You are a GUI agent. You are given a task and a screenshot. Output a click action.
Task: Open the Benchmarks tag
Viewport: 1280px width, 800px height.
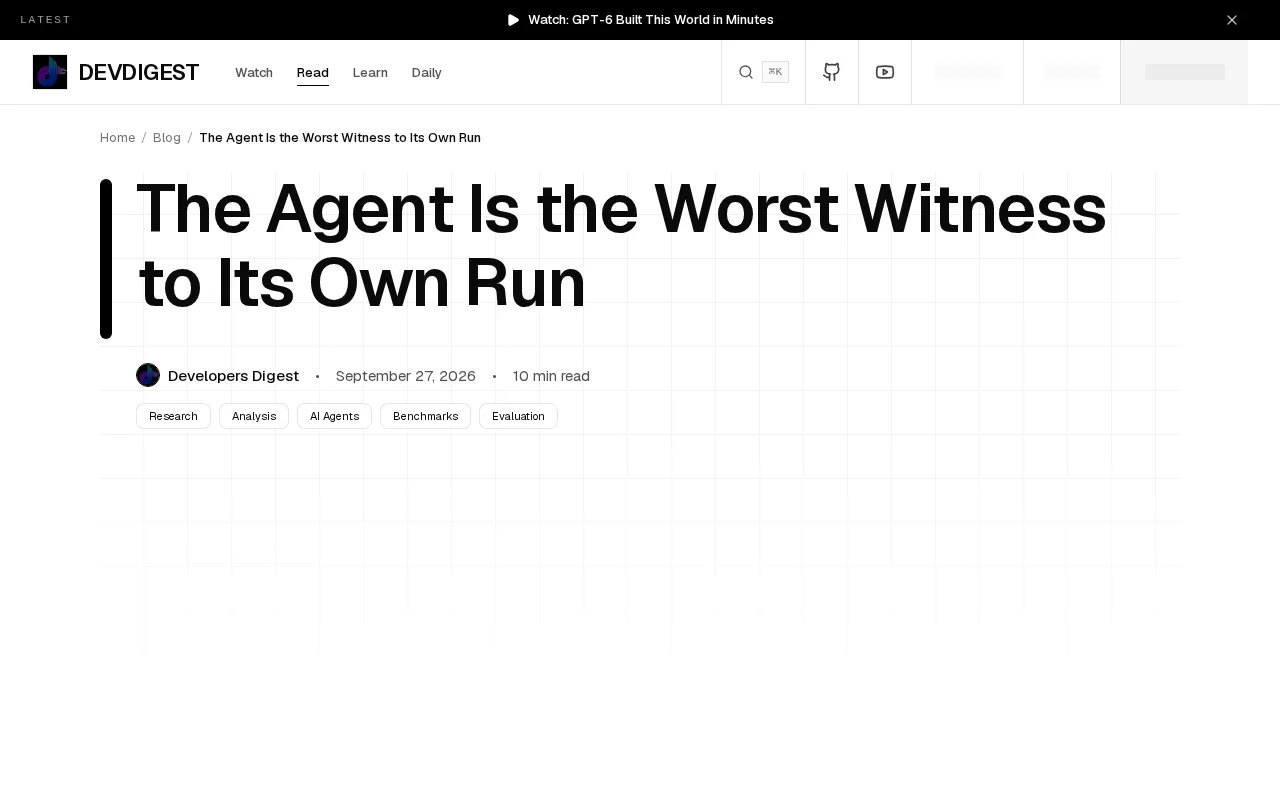pyautogui.click(x=425, y=416)
